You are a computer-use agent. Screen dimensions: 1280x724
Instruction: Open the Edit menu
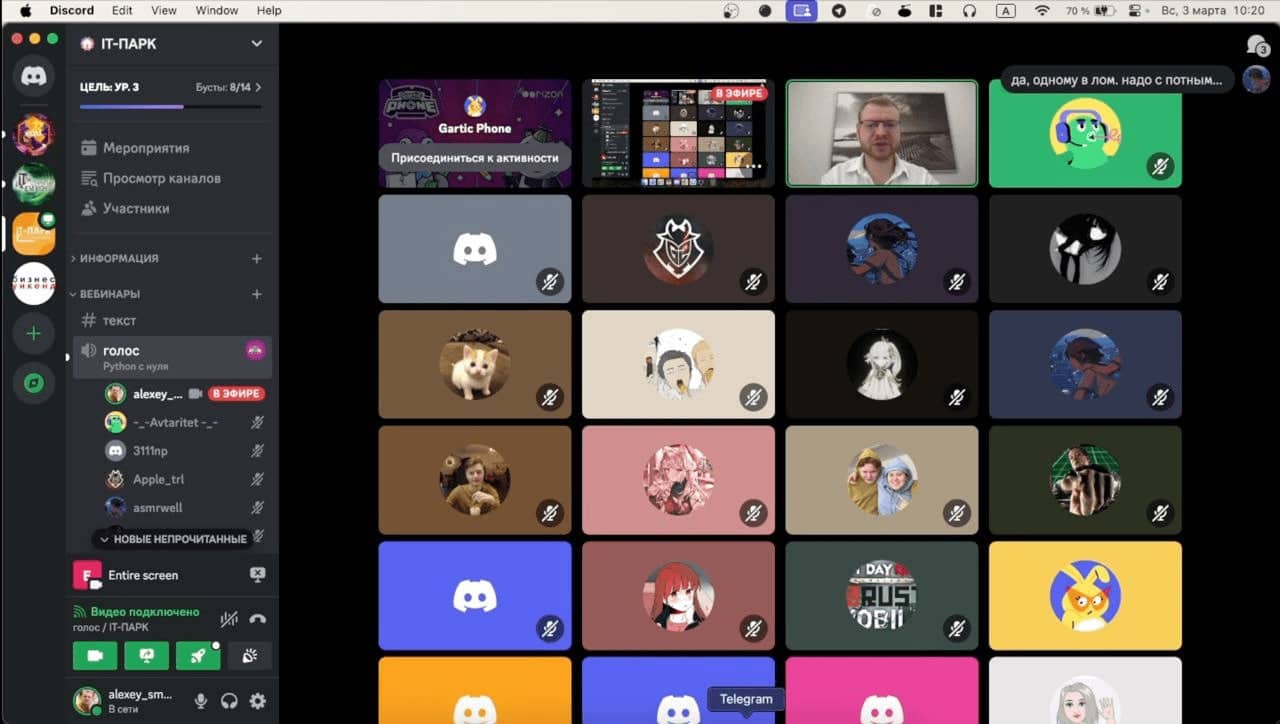pyautogui.click(x=122, y=11)
